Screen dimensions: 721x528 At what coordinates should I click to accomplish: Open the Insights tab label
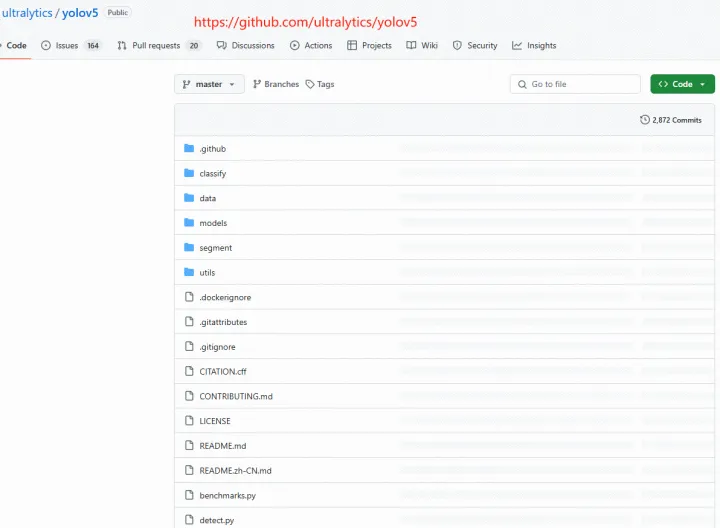coord(542,46)
